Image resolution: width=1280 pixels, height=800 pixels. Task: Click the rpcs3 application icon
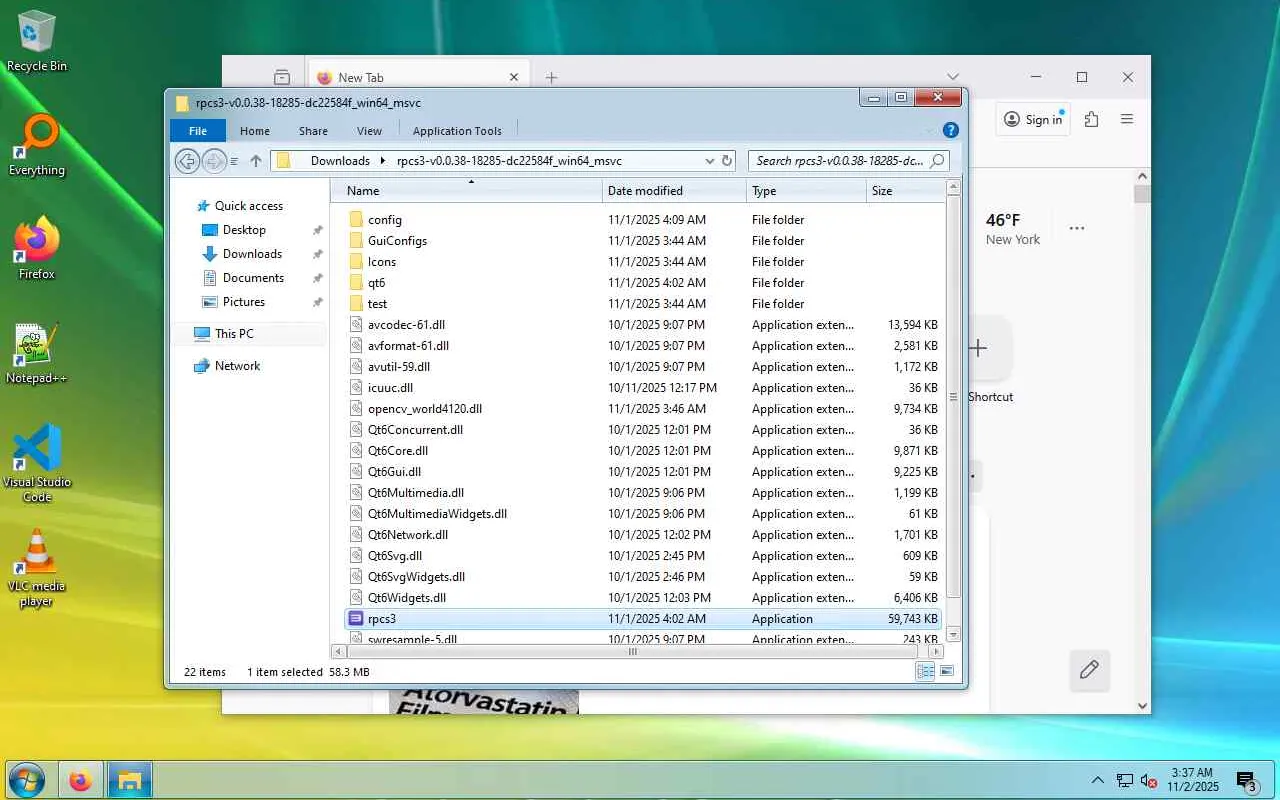[x=356, y=618]
